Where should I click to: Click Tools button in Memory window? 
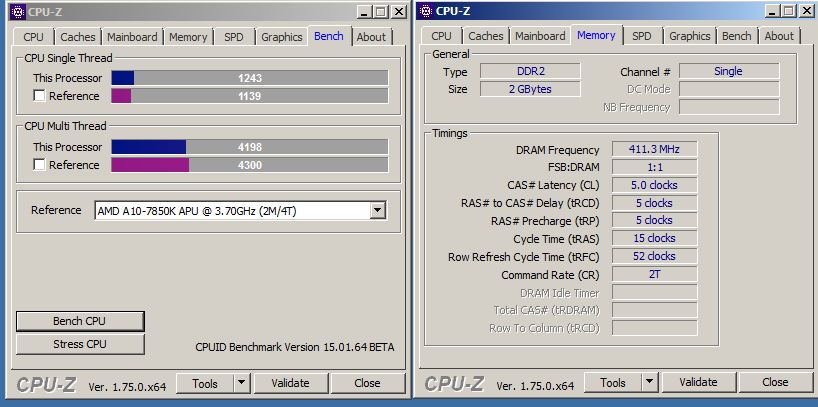coord(613,382)
